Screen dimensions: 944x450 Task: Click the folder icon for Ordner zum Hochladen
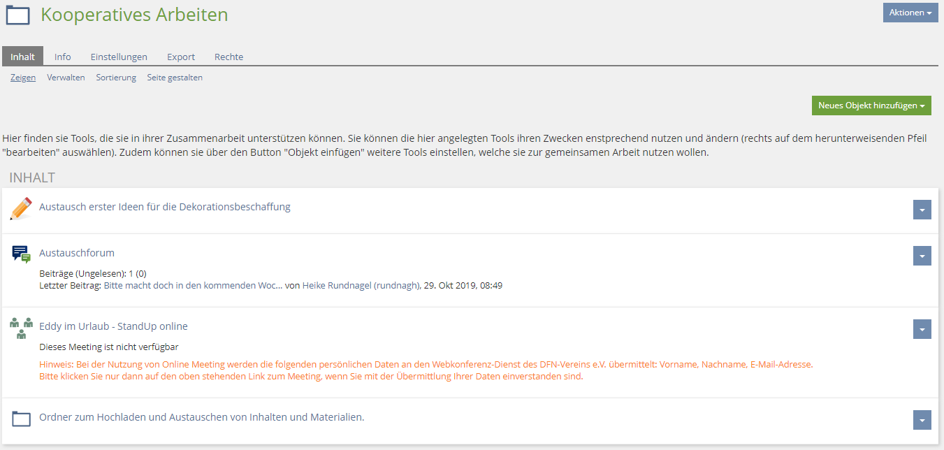21,418
